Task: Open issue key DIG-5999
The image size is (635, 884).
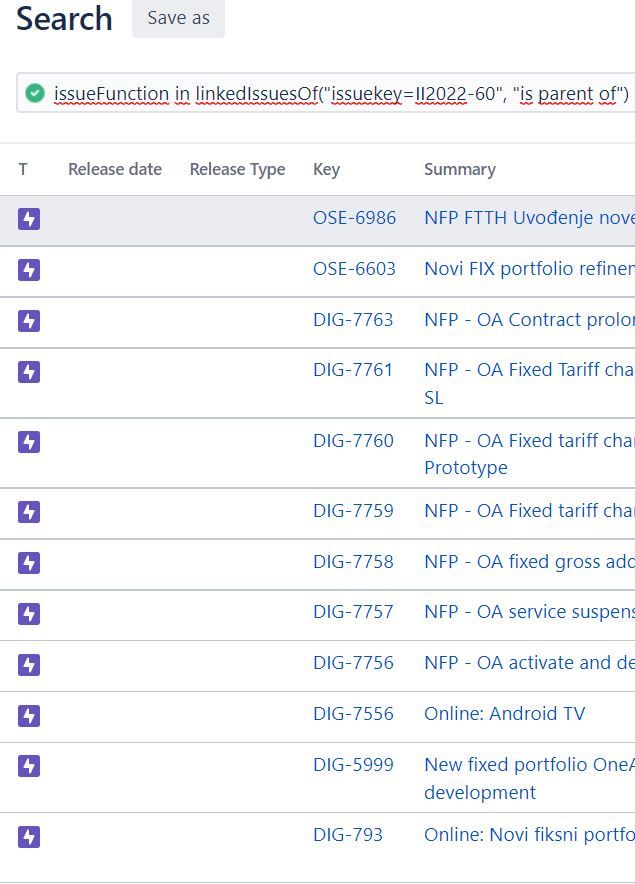Action: (353, 764)
